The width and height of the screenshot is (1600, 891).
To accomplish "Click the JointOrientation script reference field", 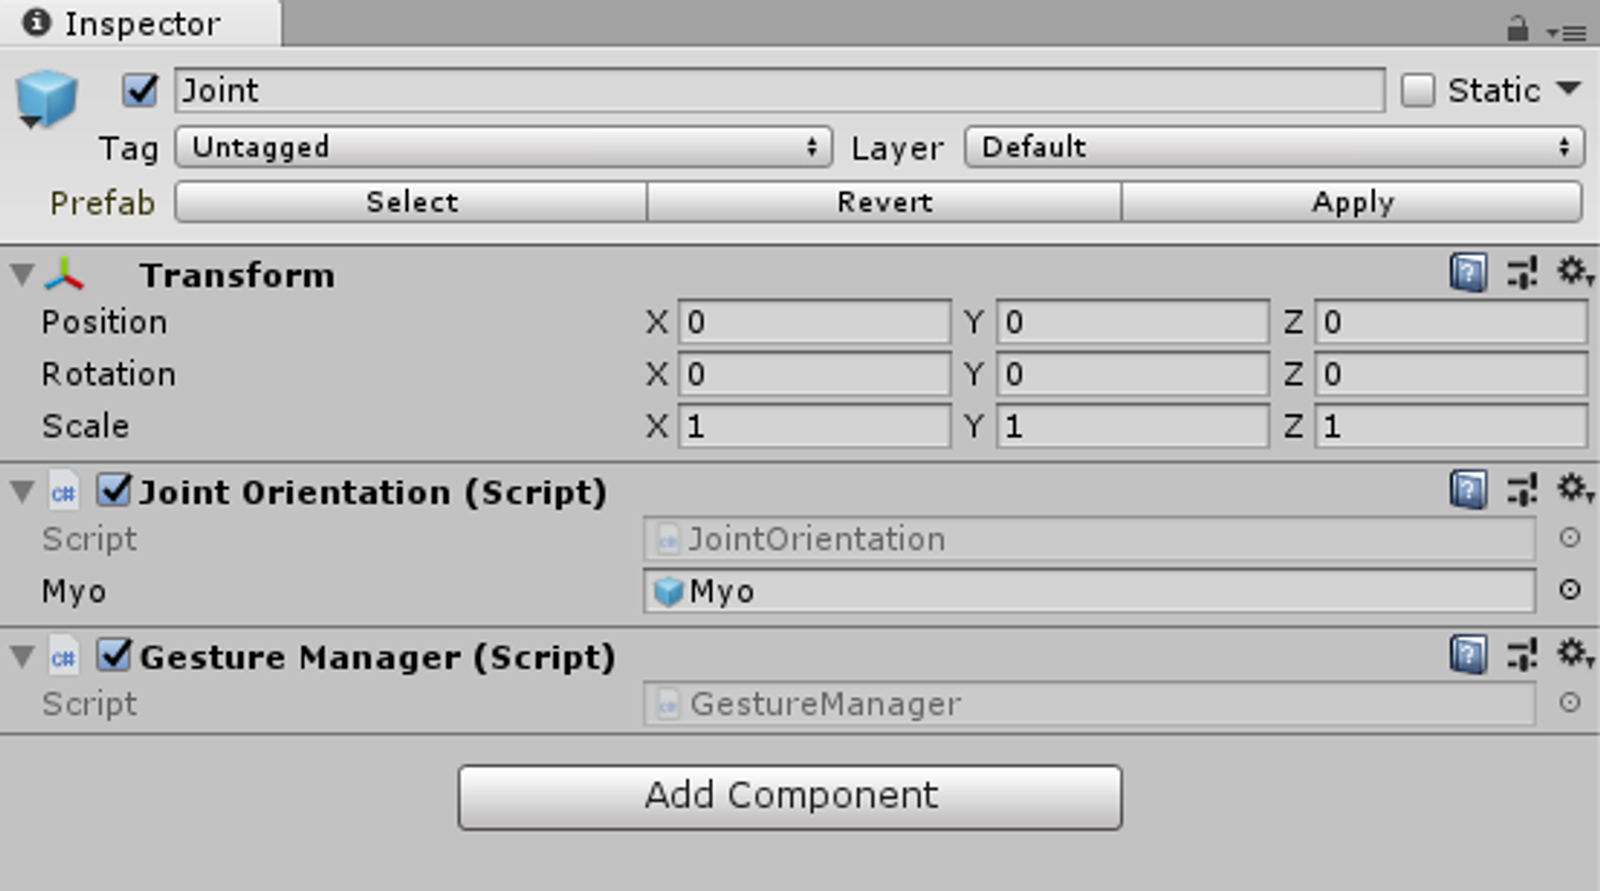I will (x=1090, y=539).
